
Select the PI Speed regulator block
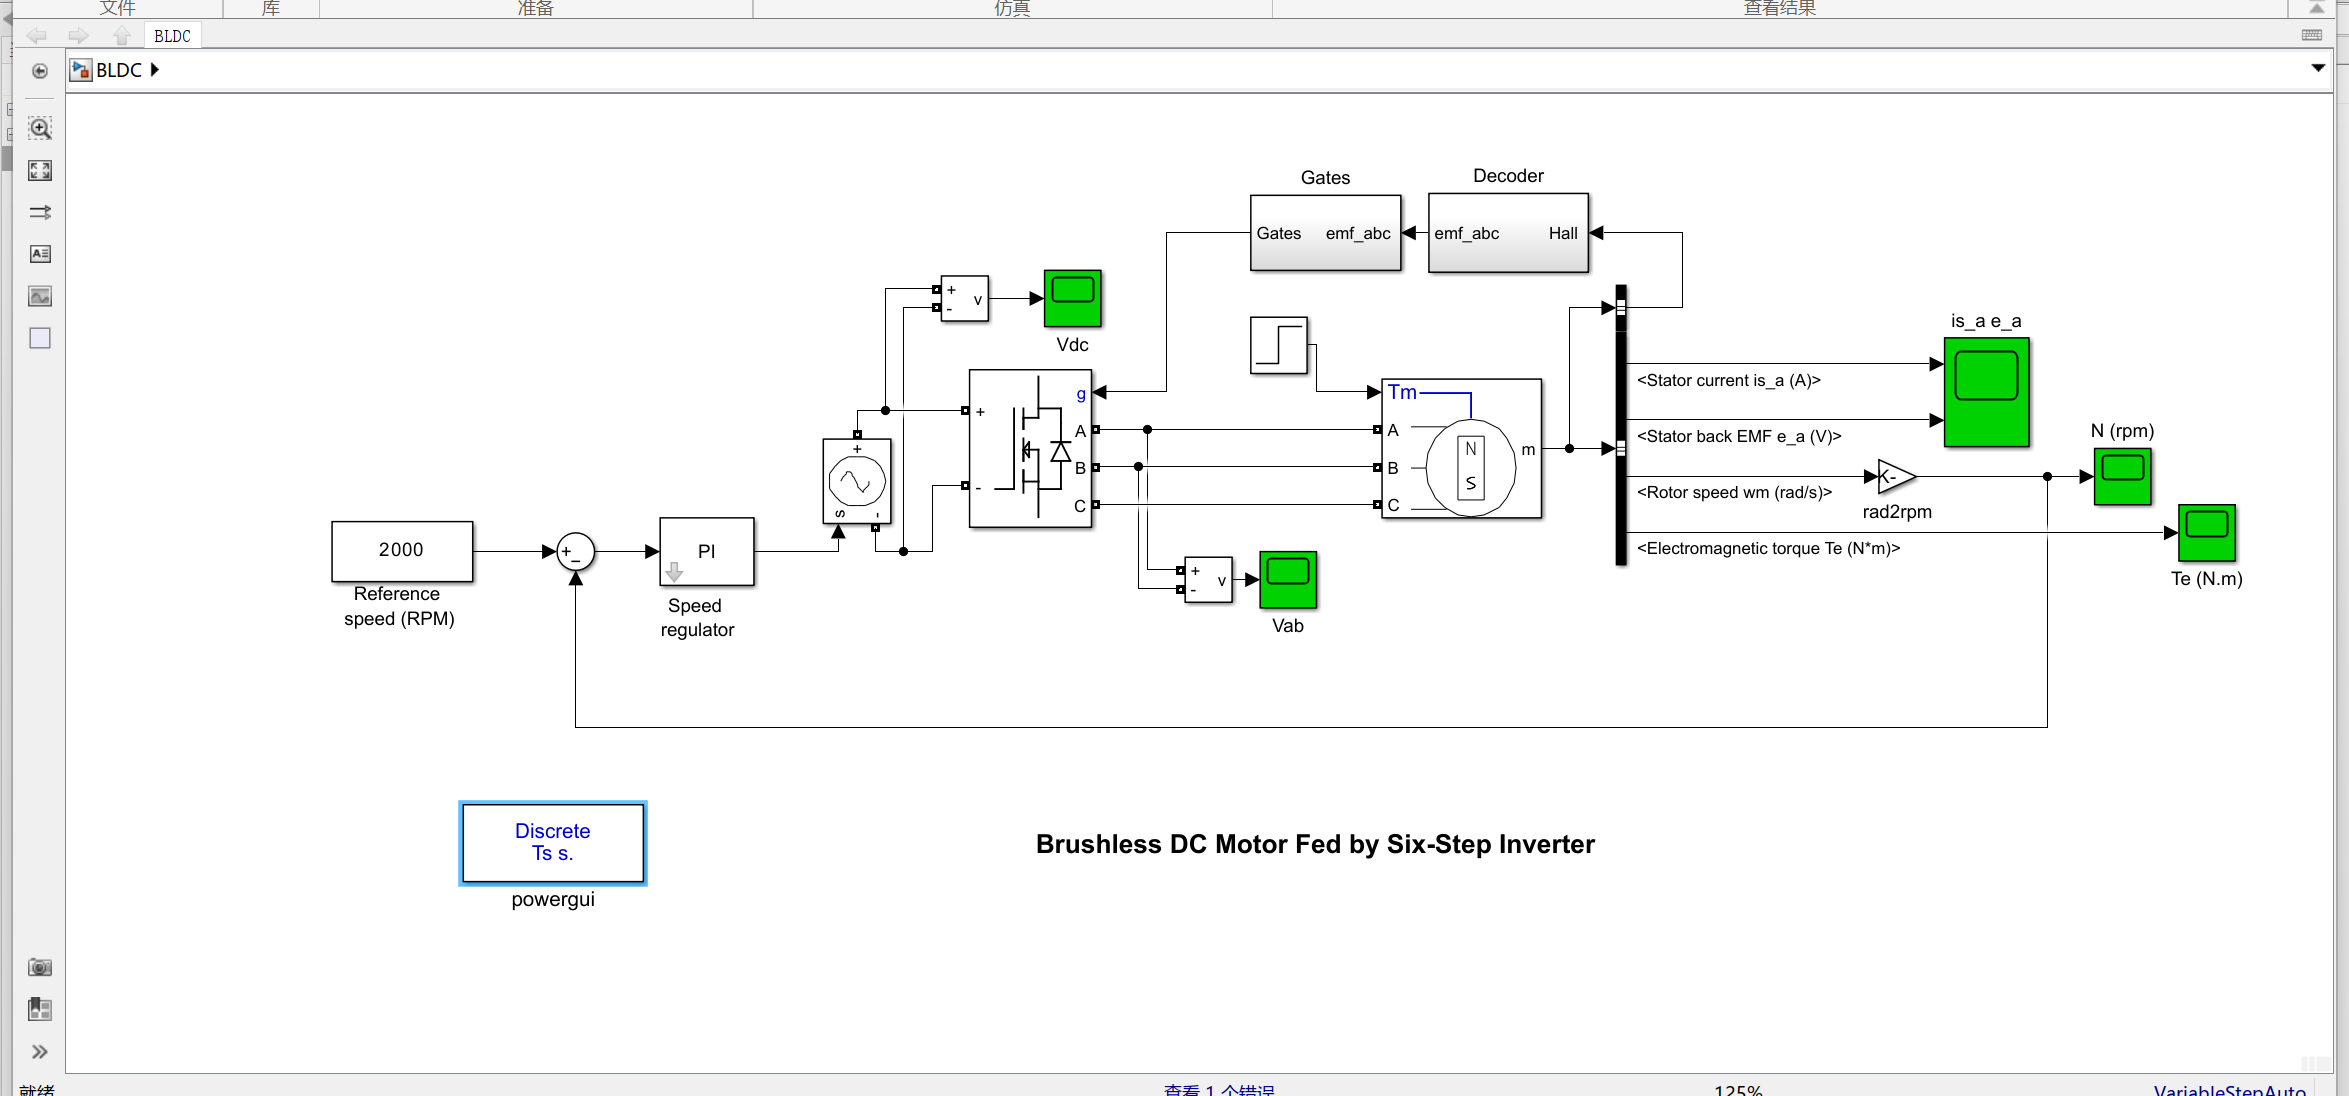(706, 551)
